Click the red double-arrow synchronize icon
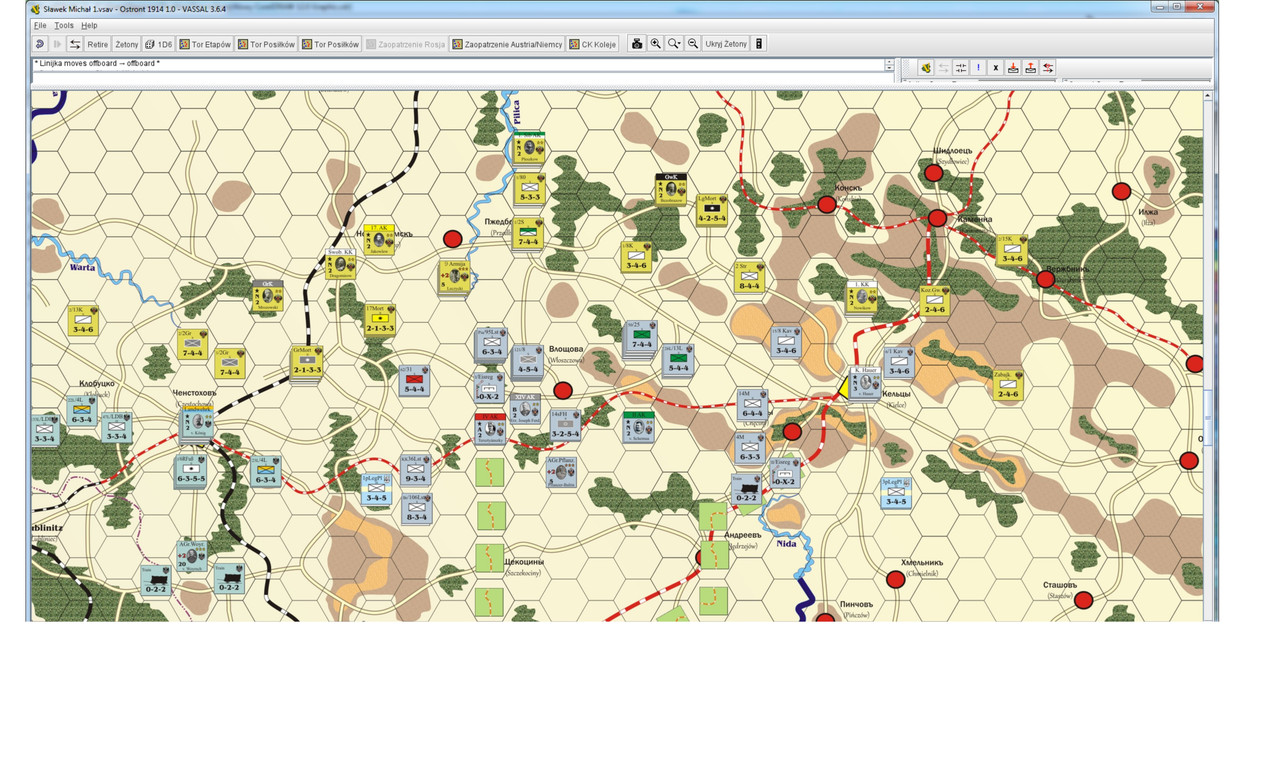 pyautogui.click(x=1047, y=68)
